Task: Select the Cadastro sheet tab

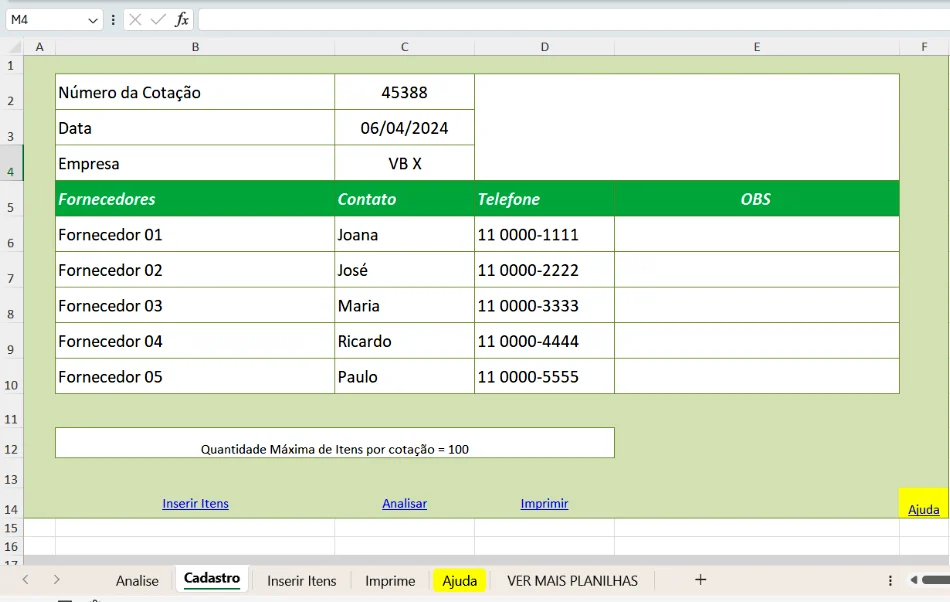Action: [x=212, y=578]
